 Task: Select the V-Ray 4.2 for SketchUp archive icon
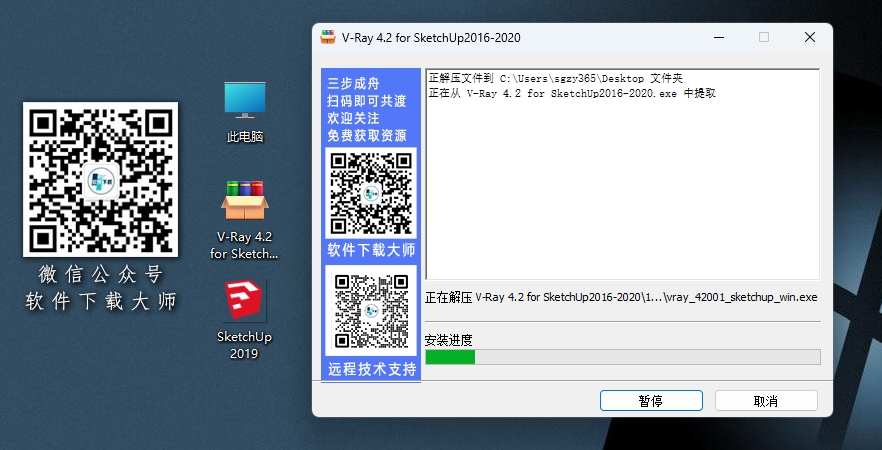point(244,220)
